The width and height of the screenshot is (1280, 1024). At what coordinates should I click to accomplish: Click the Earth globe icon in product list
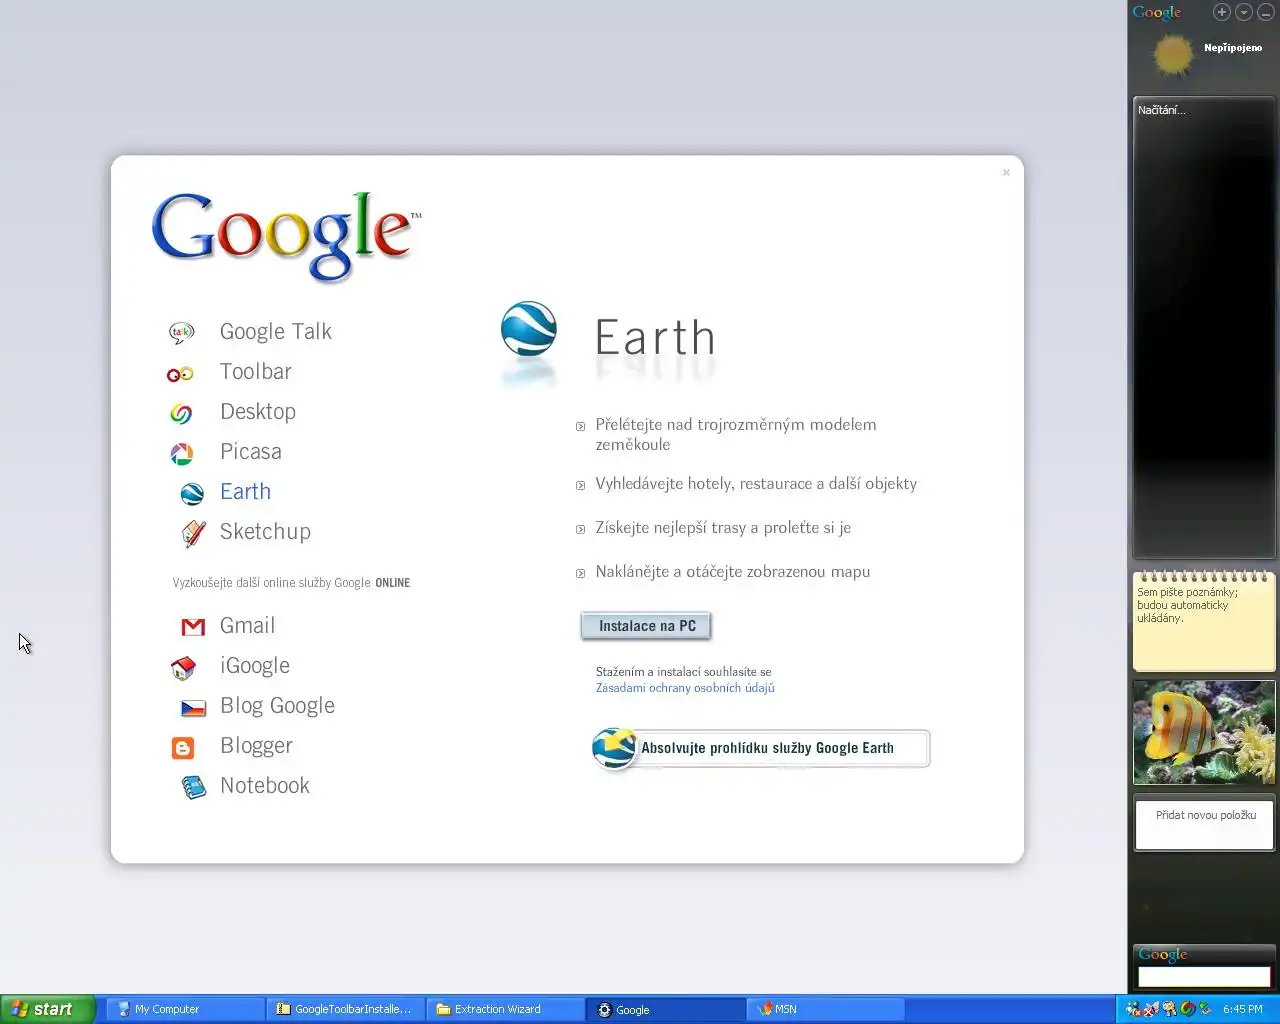pos(192,493)
